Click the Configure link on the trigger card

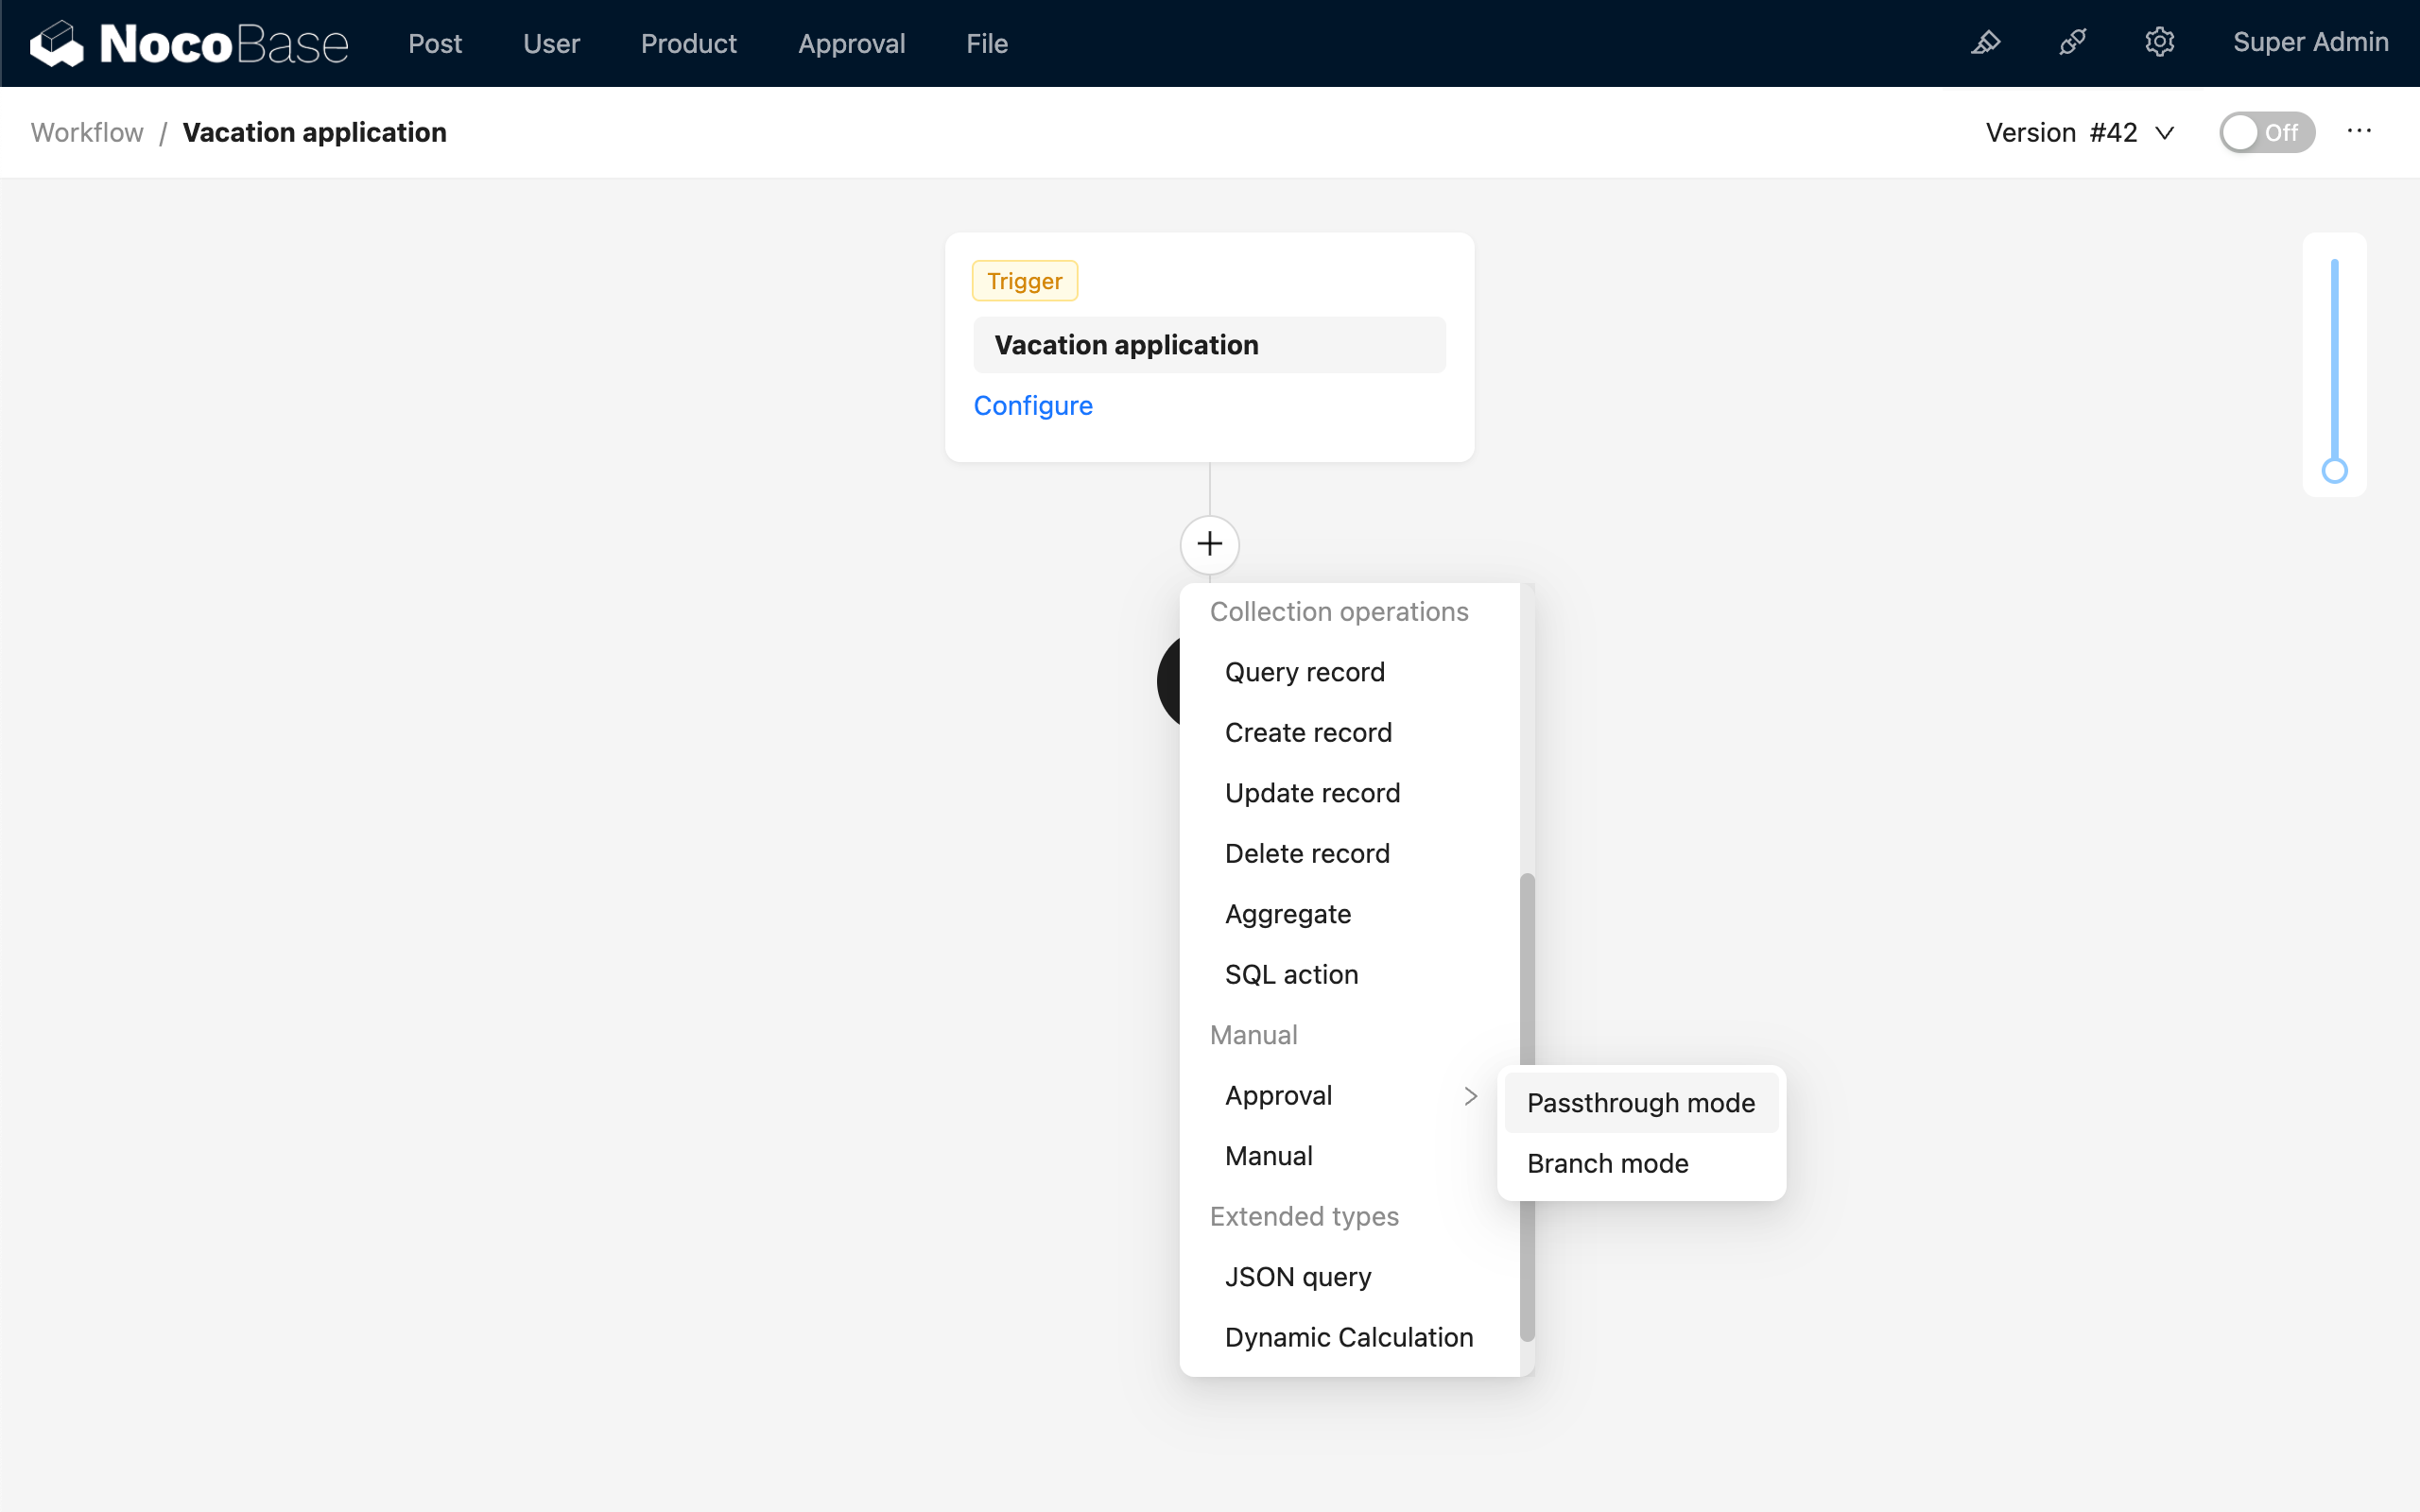1033,405
